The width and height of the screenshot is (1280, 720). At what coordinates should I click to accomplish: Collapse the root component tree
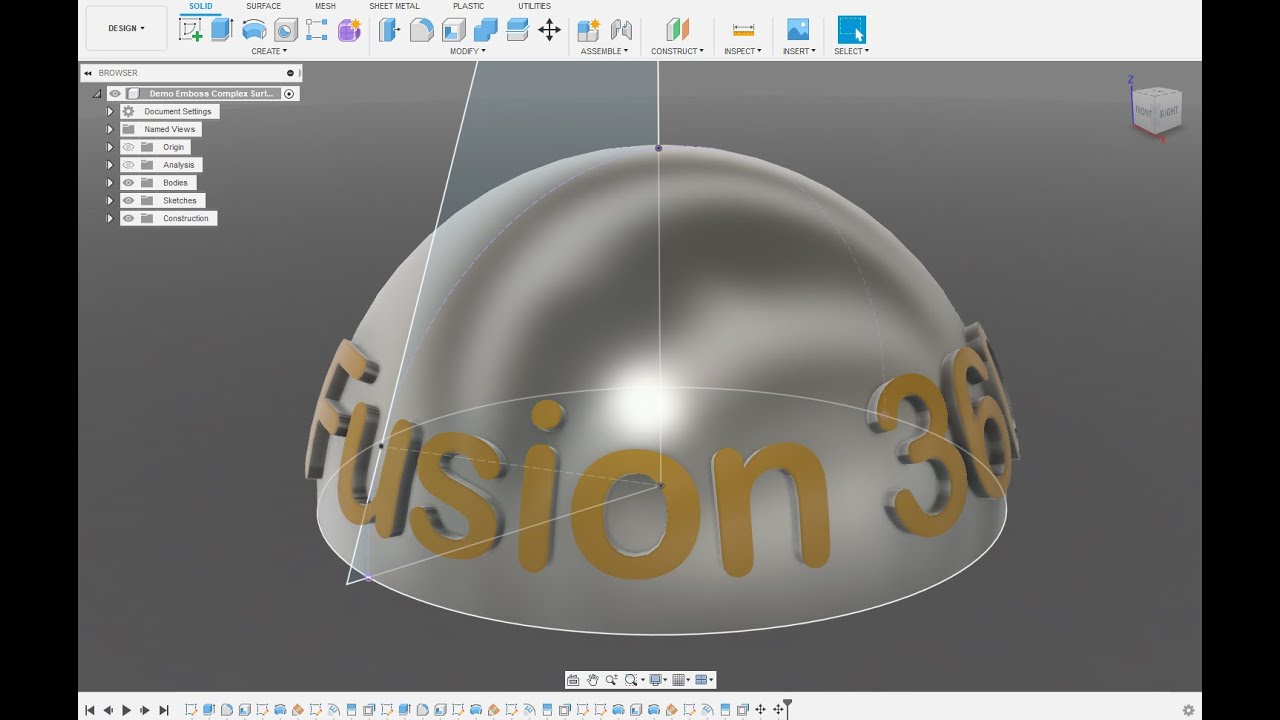97,93
